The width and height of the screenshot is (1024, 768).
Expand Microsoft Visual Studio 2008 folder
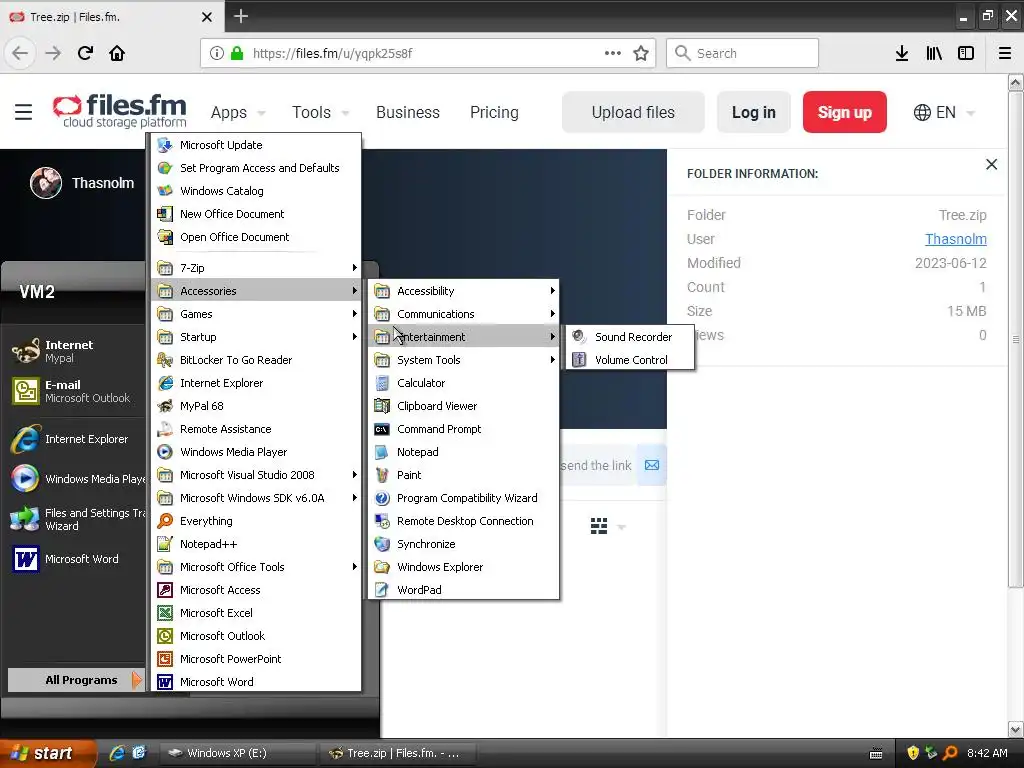[256, 475]
